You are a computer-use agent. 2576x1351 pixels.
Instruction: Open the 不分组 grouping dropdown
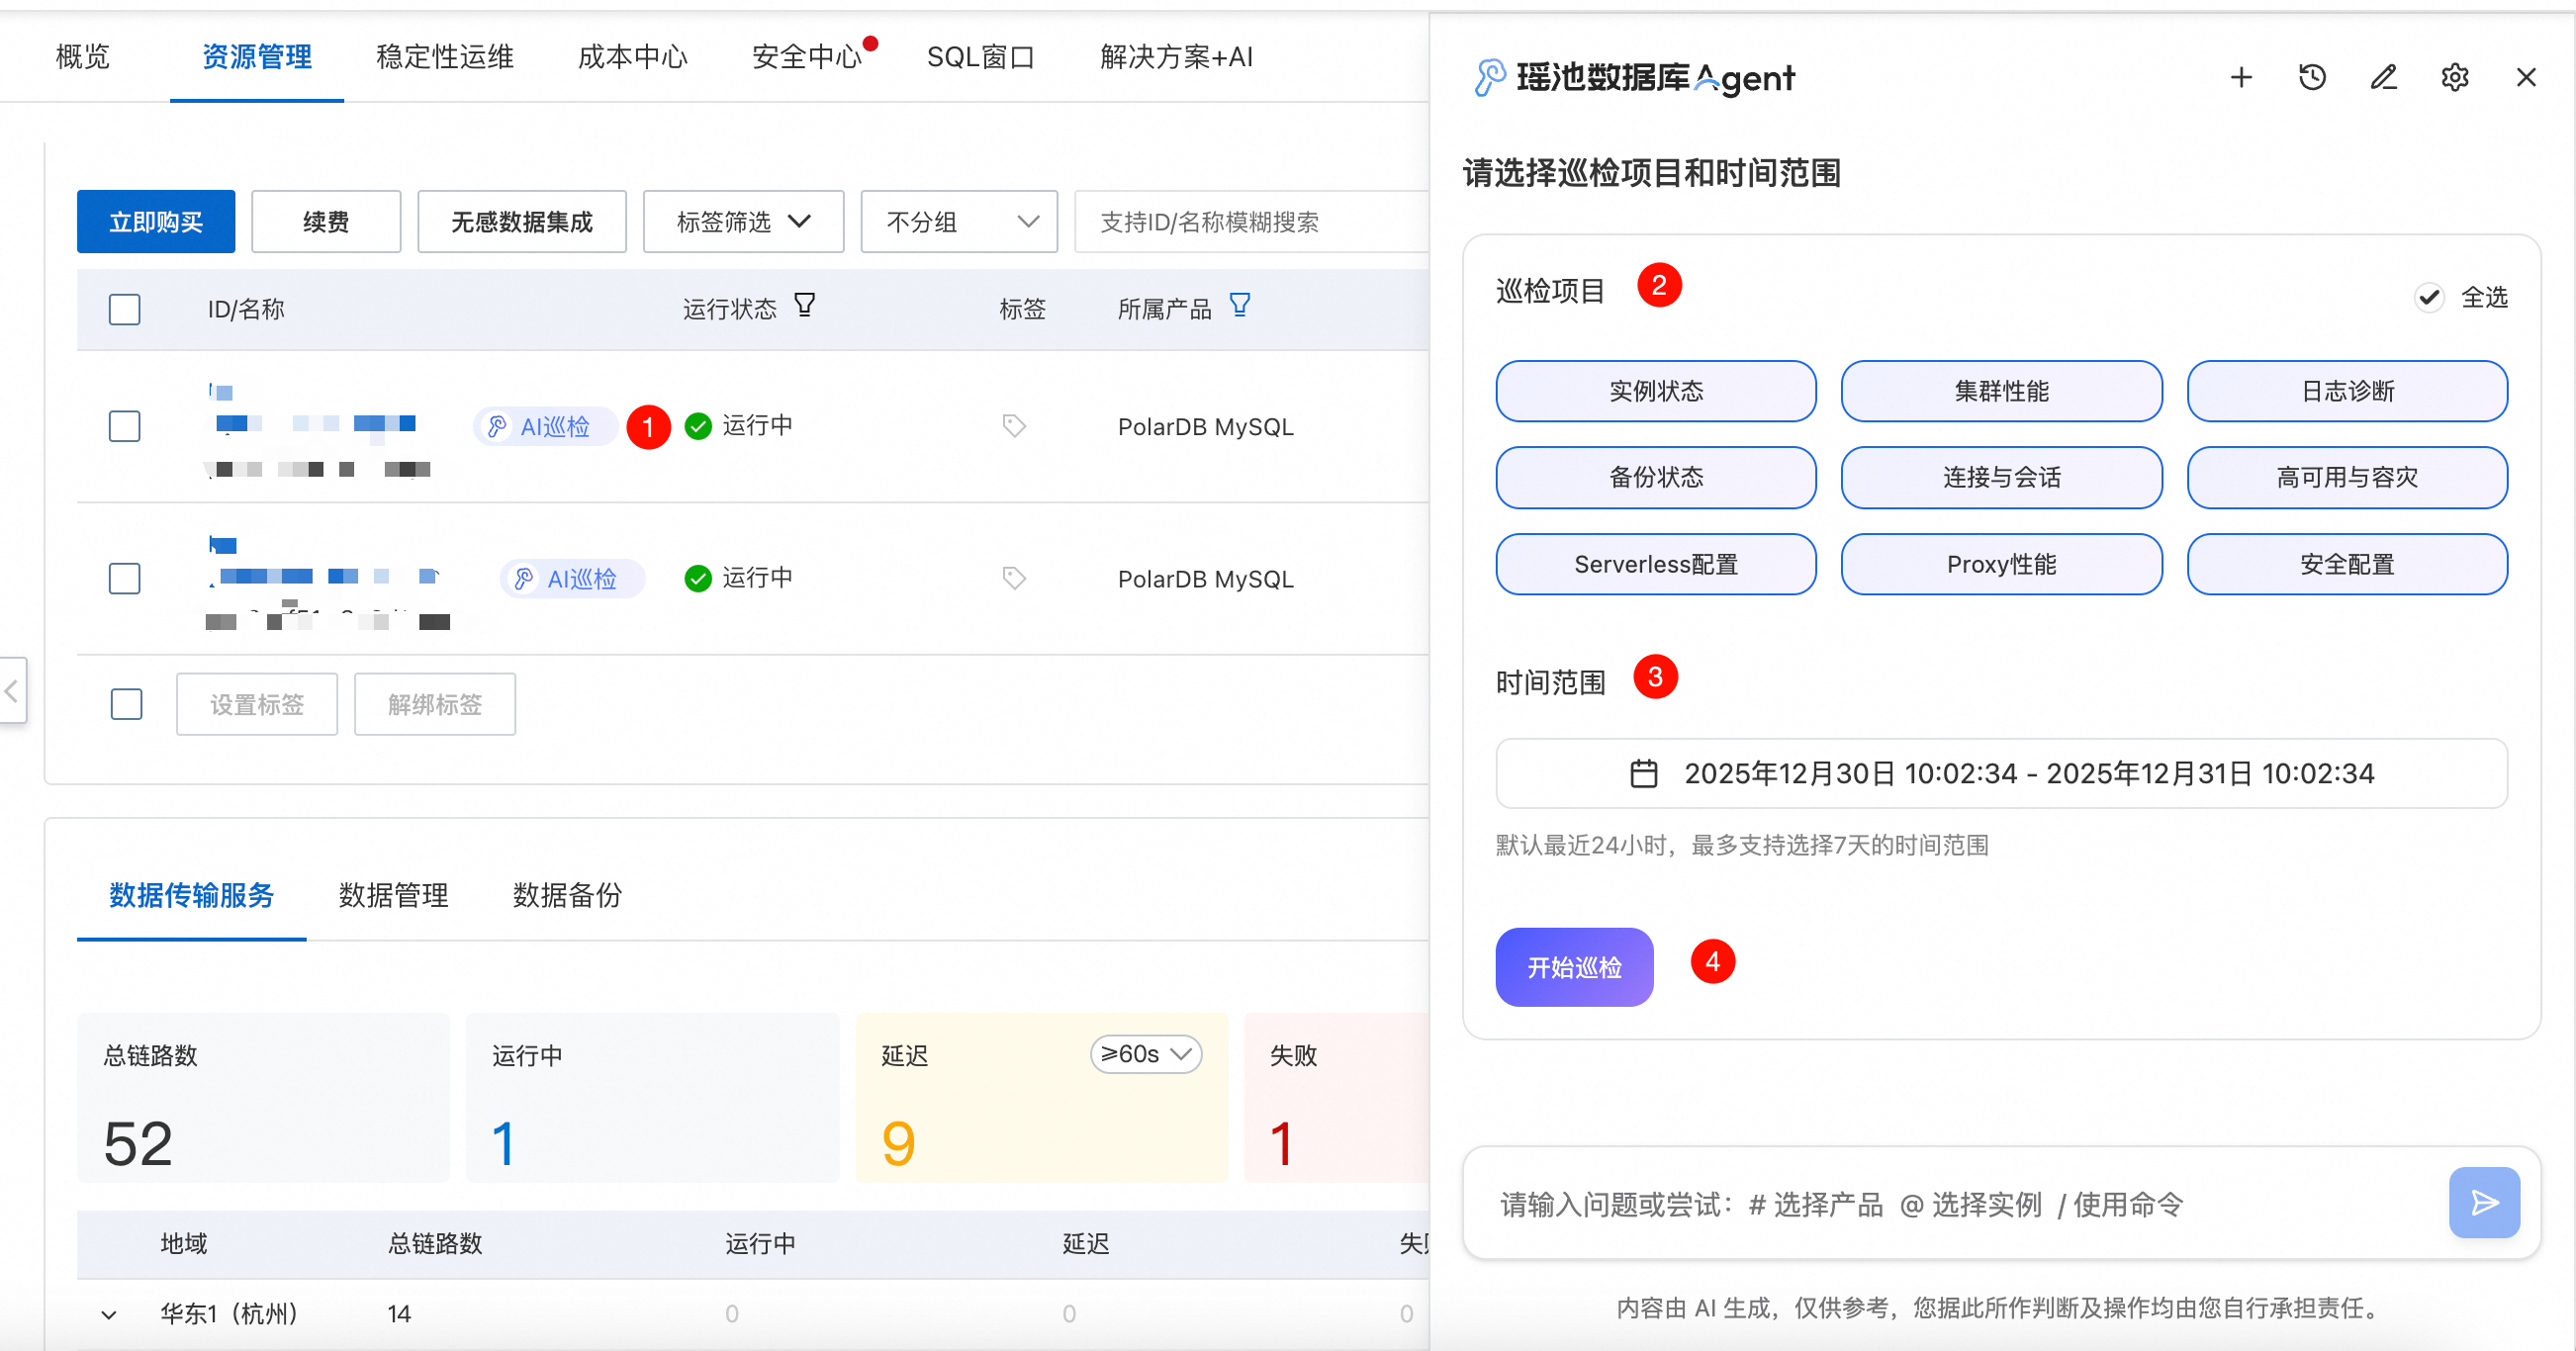point(958,221)
